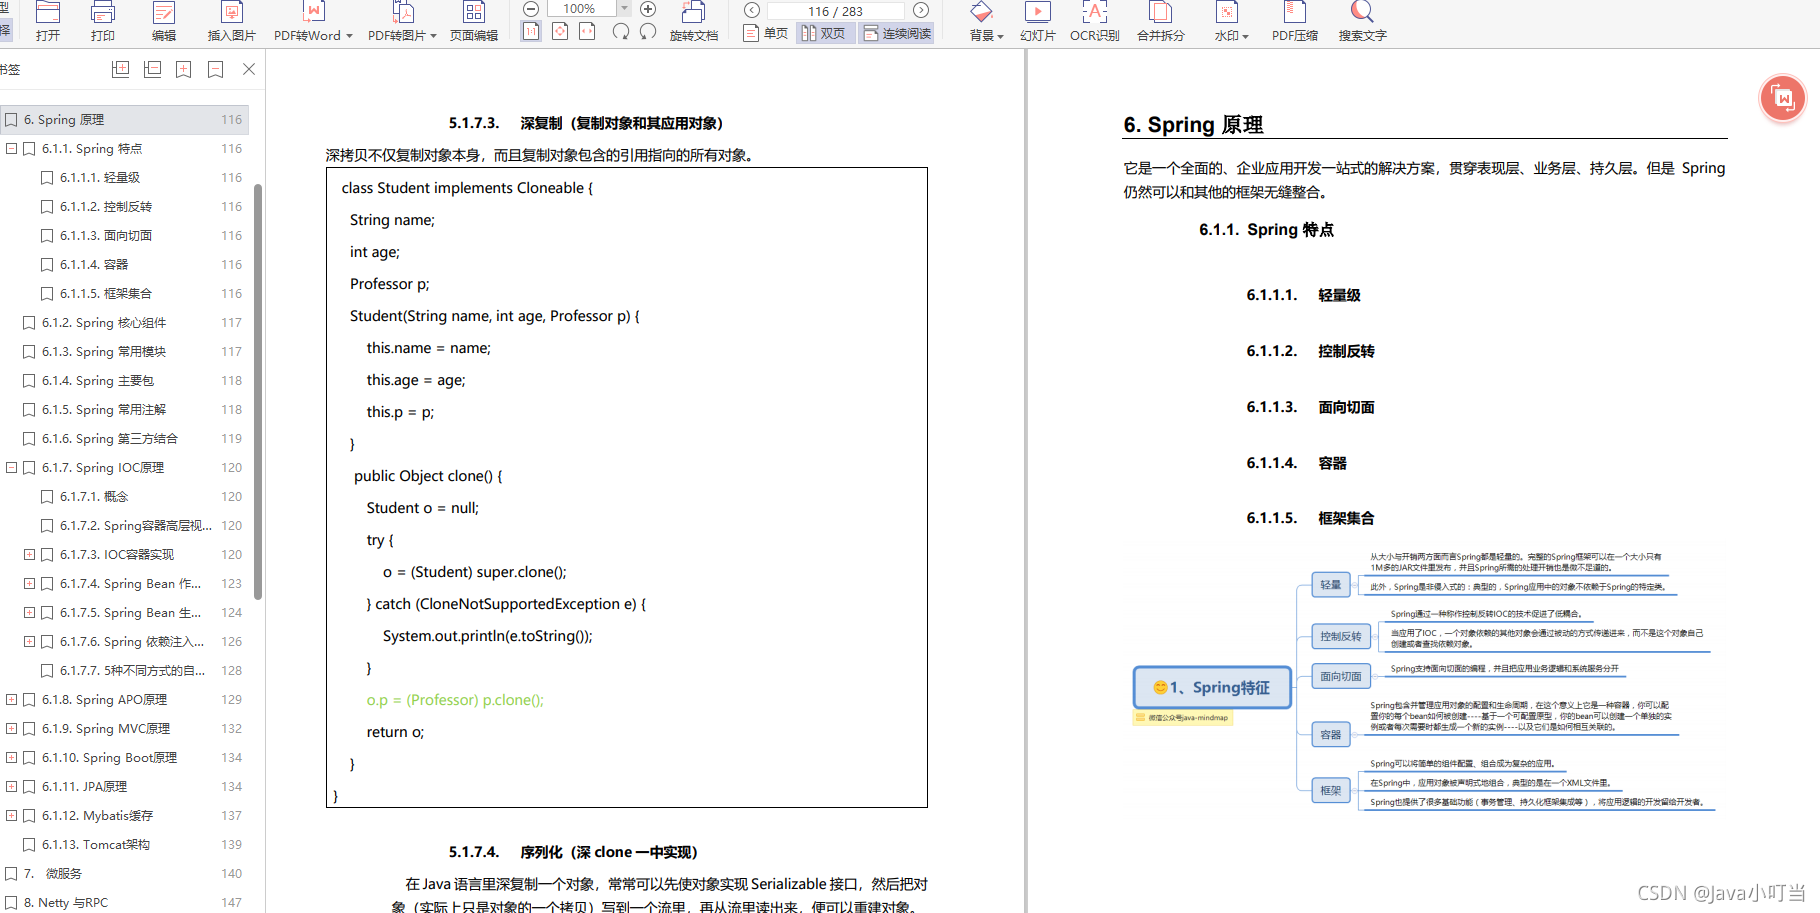Expand the 6.1.7.4. Spring Bean bookmark
Screen dimensions: 1820x913
(x=29, y=583)
